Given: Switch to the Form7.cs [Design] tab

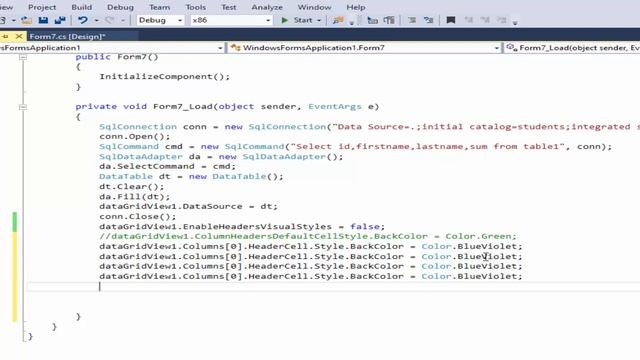Looking at the screenshot, I should (67, 36).
